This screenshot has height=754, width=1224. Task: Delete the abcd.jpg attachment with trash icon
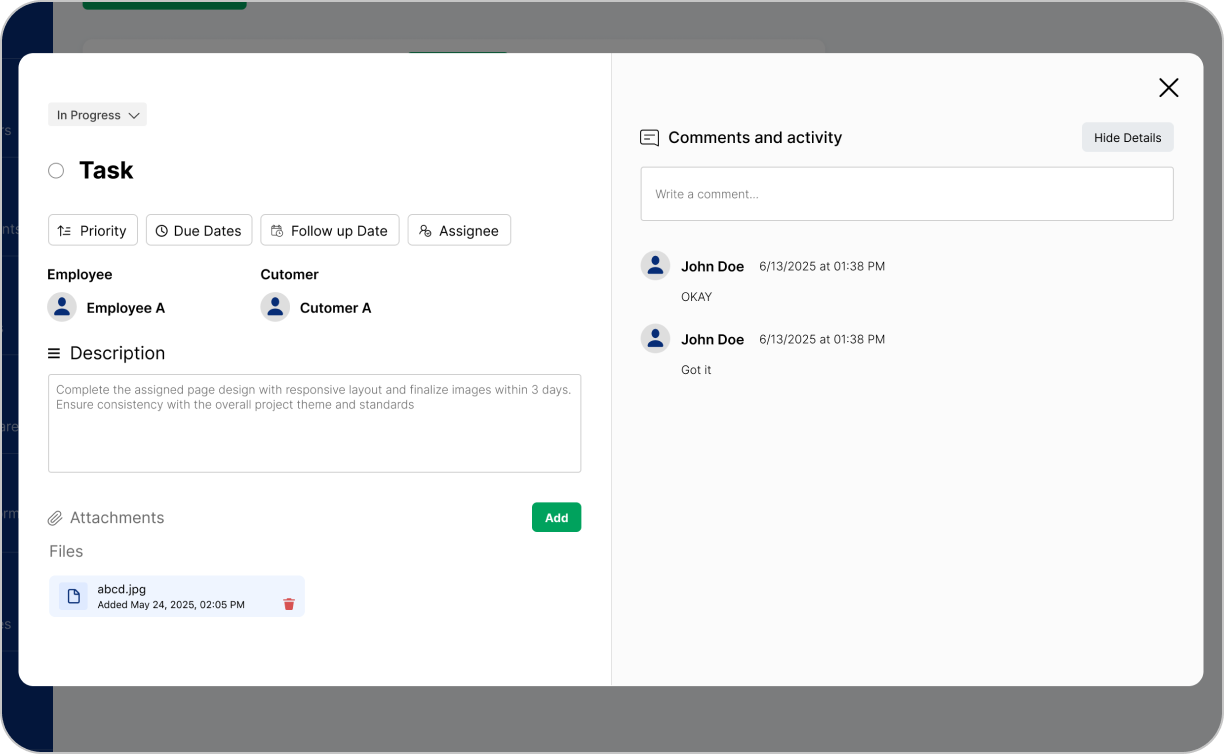point(289,604)
